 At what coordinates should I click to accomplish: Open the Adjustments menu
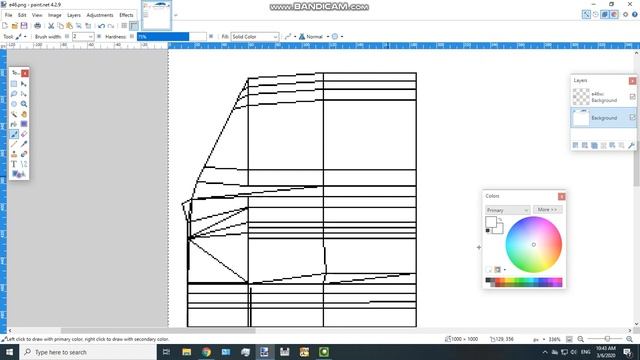[x=100, y=15]
